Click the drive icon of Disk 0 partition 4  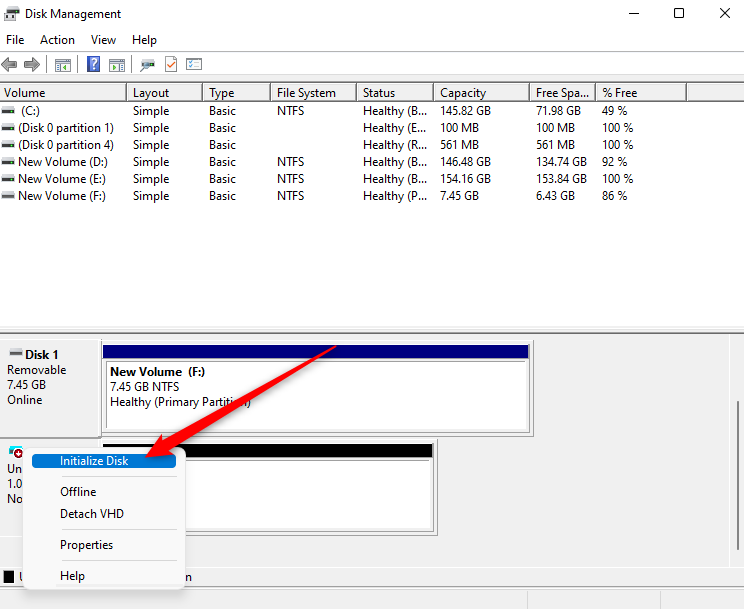[8, 145]
